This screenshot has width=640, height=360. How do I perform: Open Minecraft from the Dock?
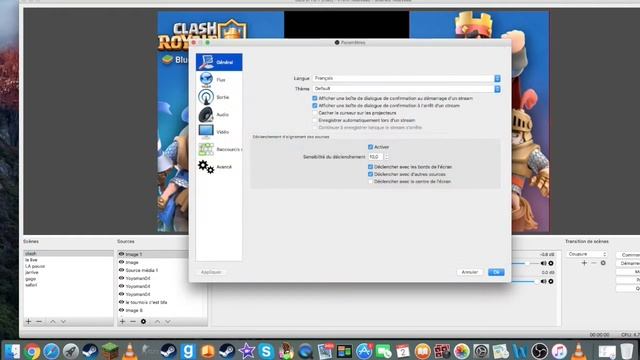coord(110,351)
